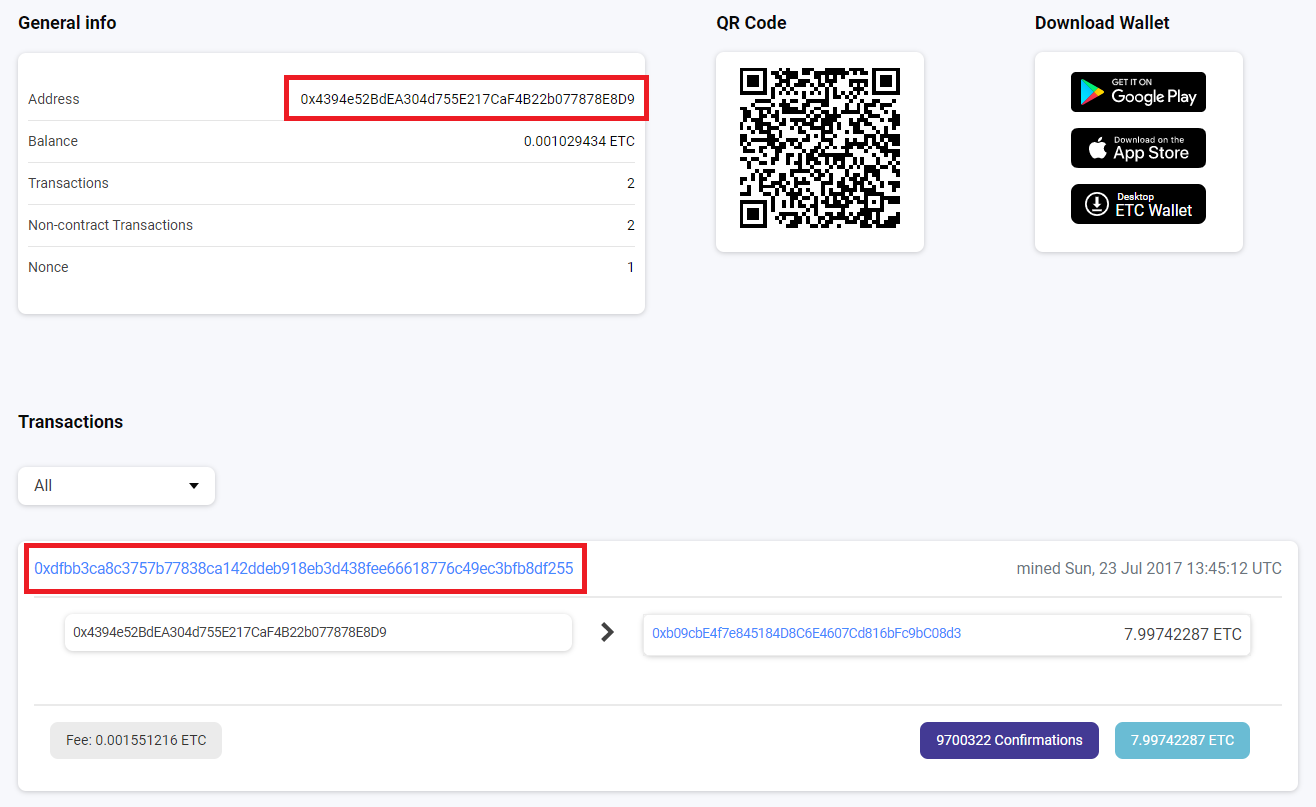
Task: Click the arrow icon between transaction addresses
Action: [607, 632]
